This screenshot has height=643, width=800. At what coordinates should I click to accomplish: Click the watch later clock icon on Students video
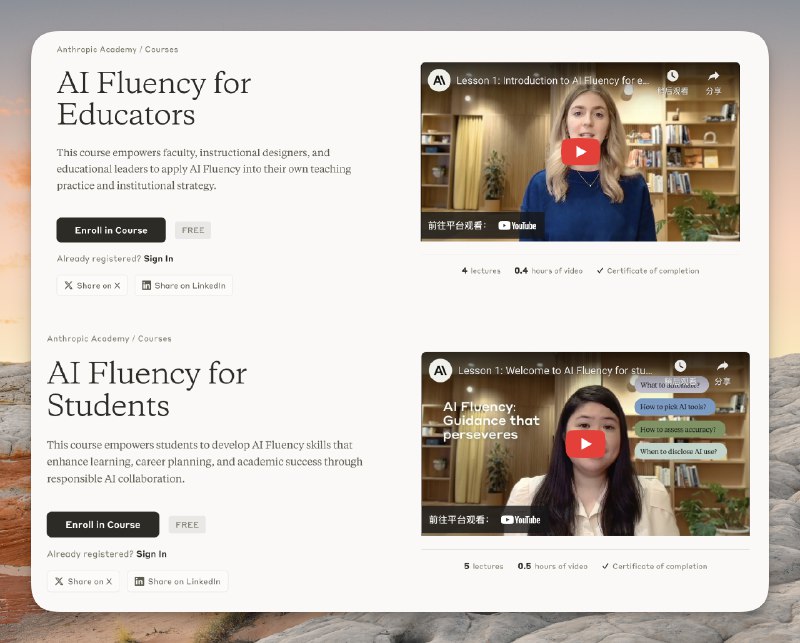(x=680, y=366)
